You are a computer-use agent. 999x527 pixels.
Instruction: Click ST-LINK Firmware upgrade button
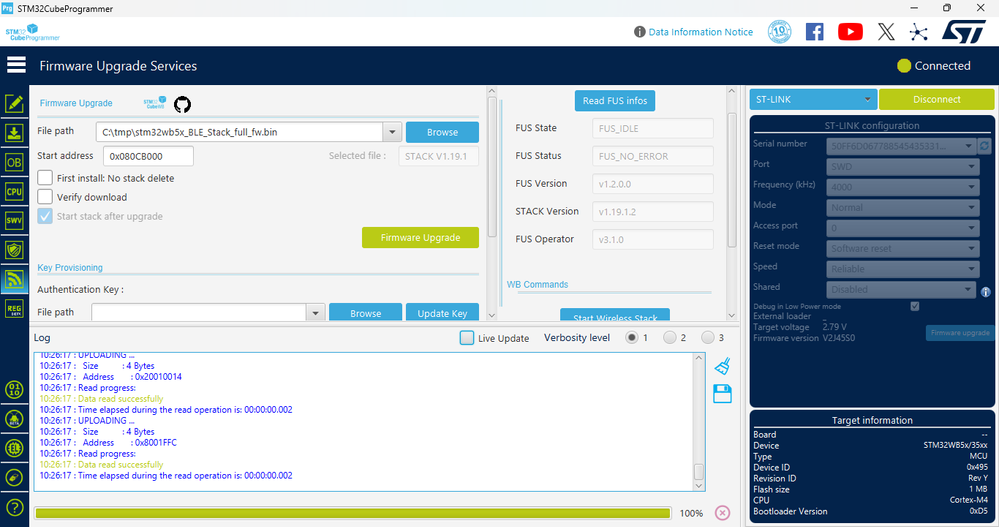pyautogui.click(x=959, y=333)
